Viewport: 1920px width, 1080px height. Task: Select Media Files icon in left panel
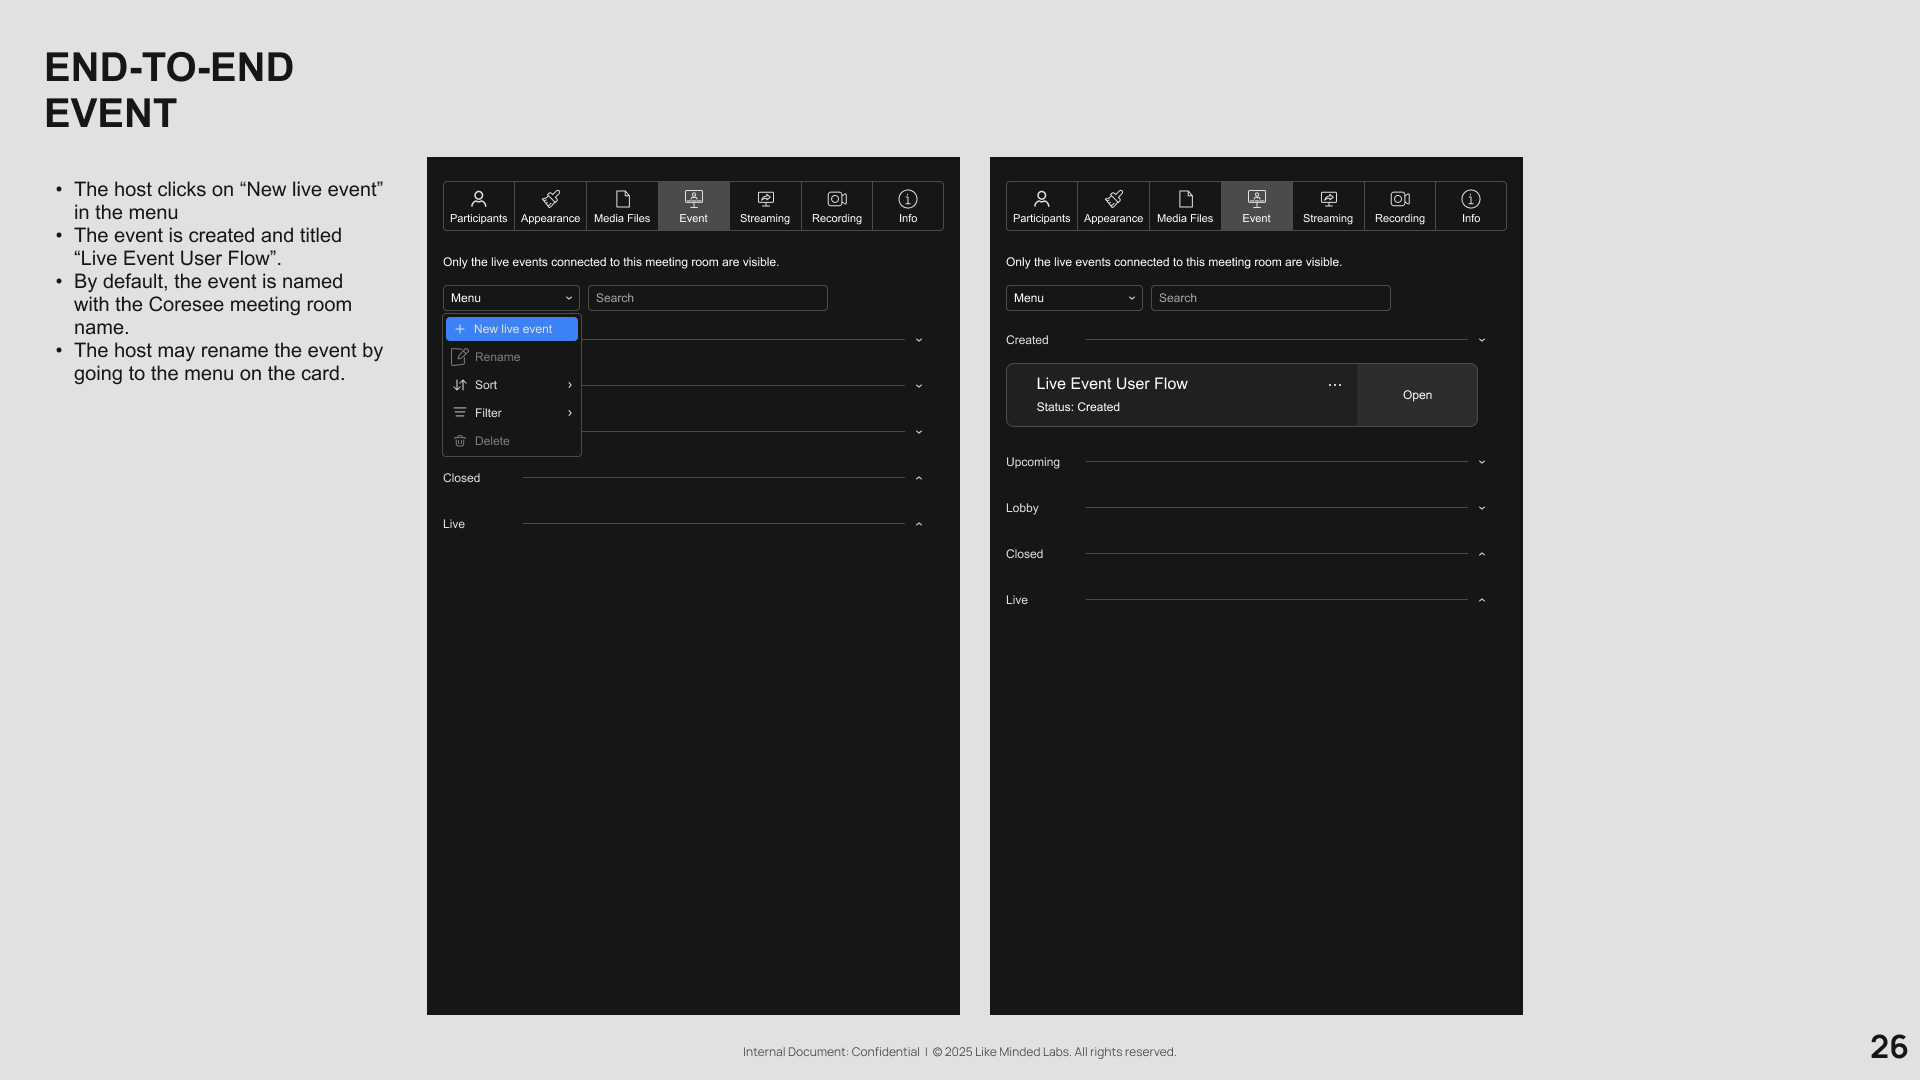pos(622,206)
